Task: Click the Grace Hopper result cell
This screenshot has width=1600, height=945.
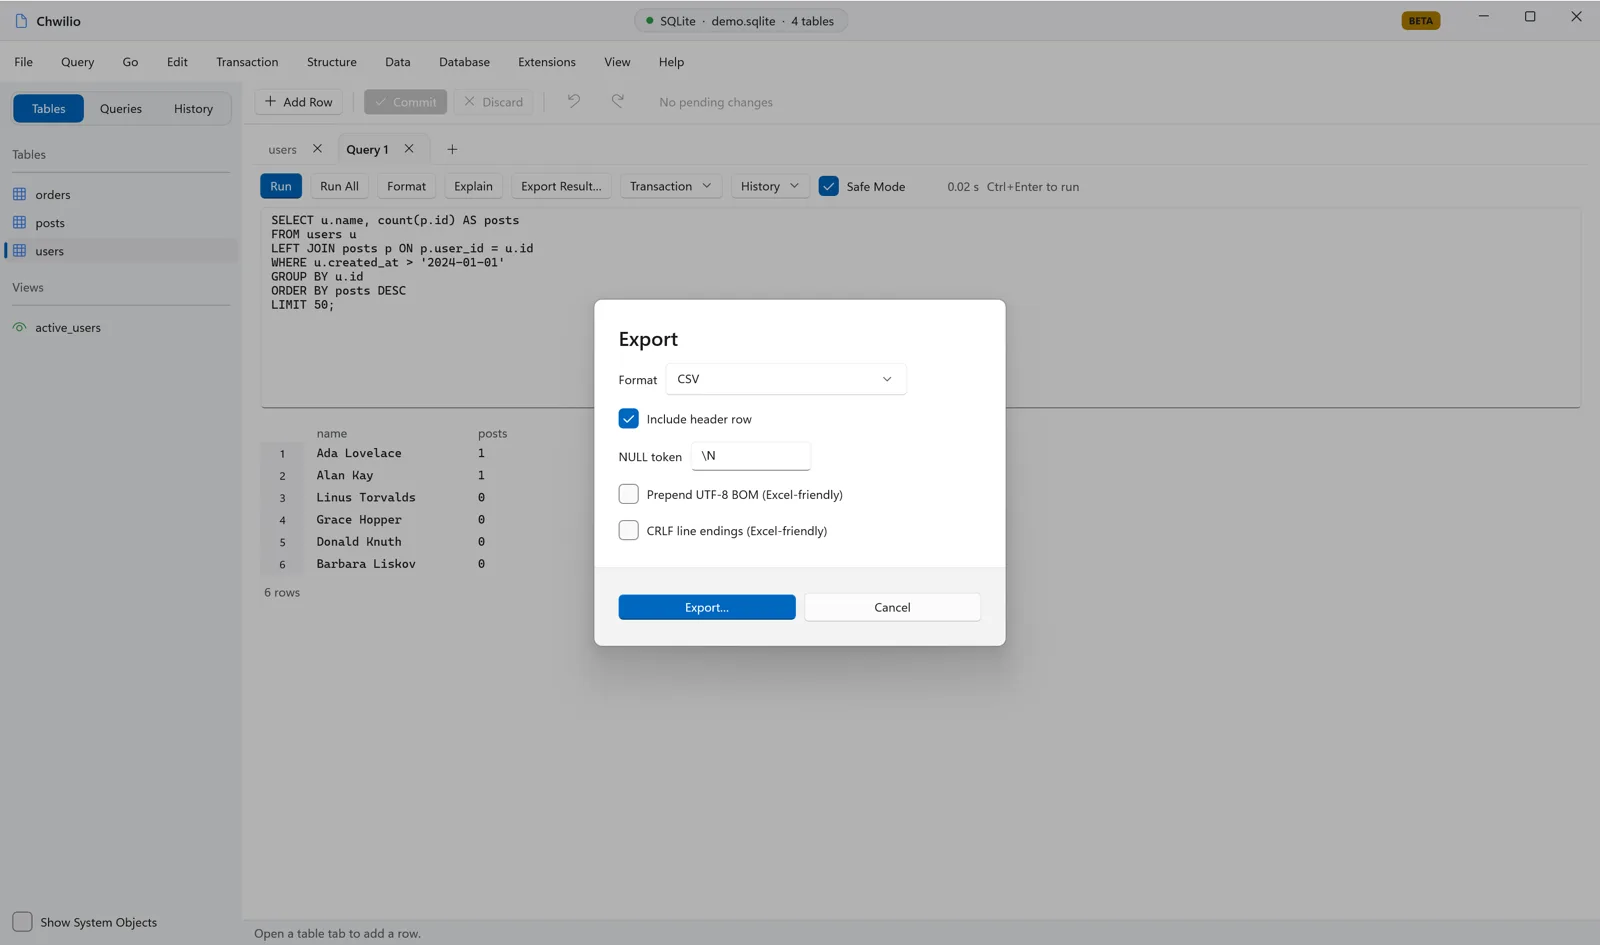Action: pos(359,520)
